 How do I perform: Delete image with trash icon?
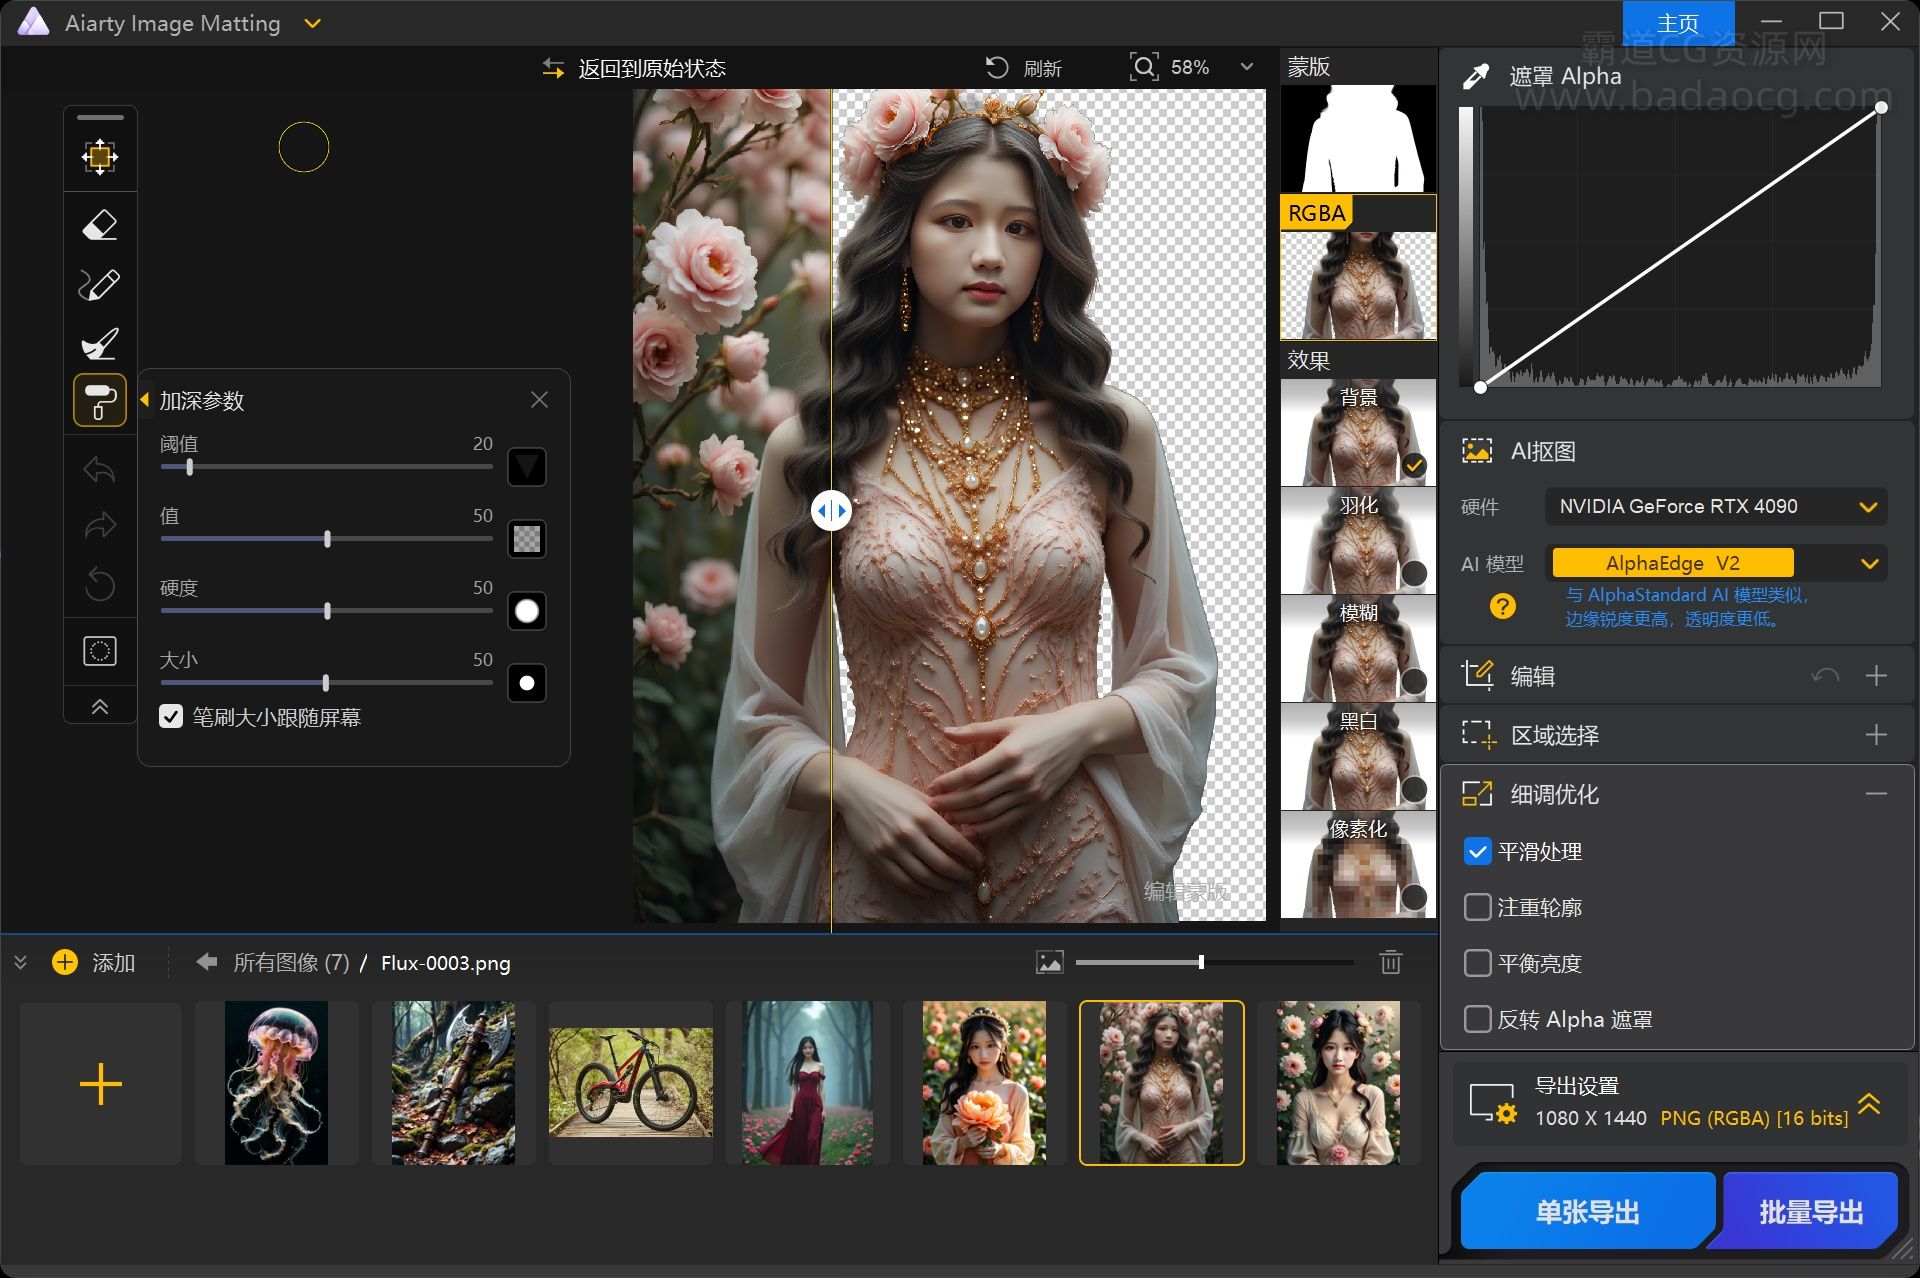click(x=1390, y=963)
